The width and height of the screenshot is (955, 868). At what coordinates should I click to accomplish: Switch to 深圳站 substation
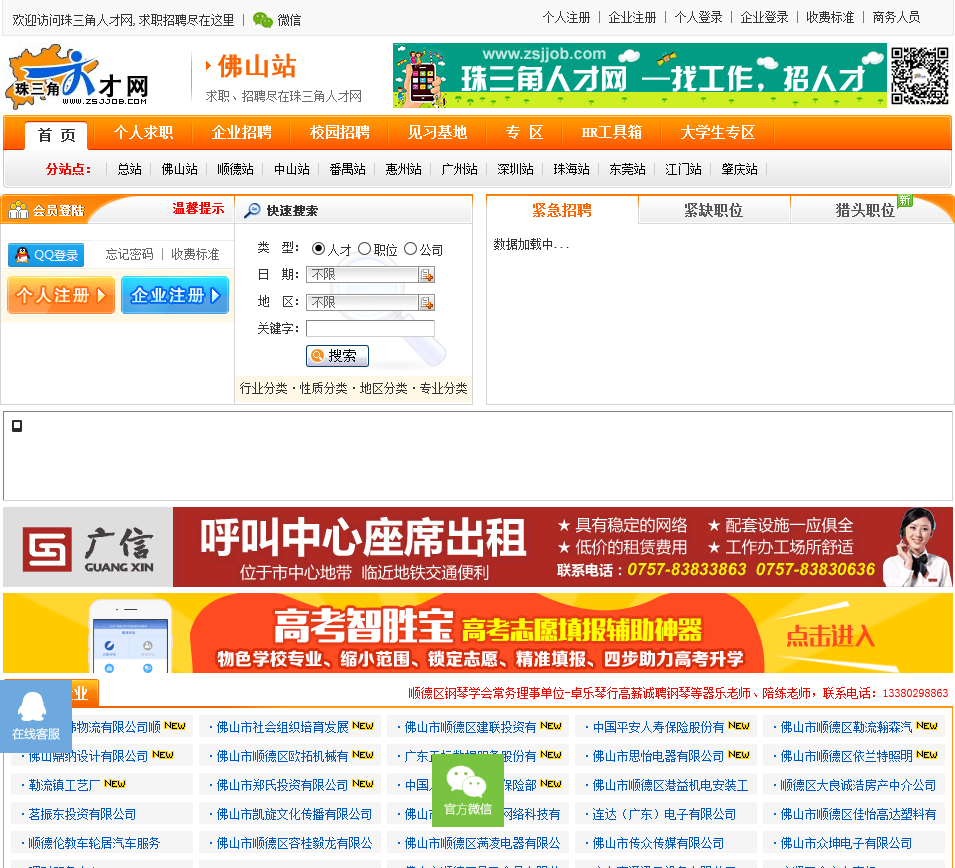click(x=516, y=169)
